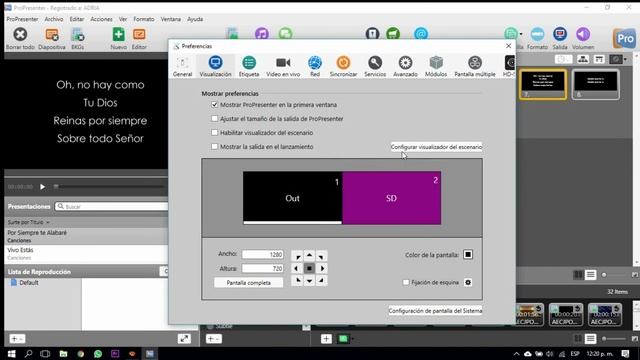Open the Volumen toolbar icon
The width and height of the screenshot is (640, 360).
point(583,35)
